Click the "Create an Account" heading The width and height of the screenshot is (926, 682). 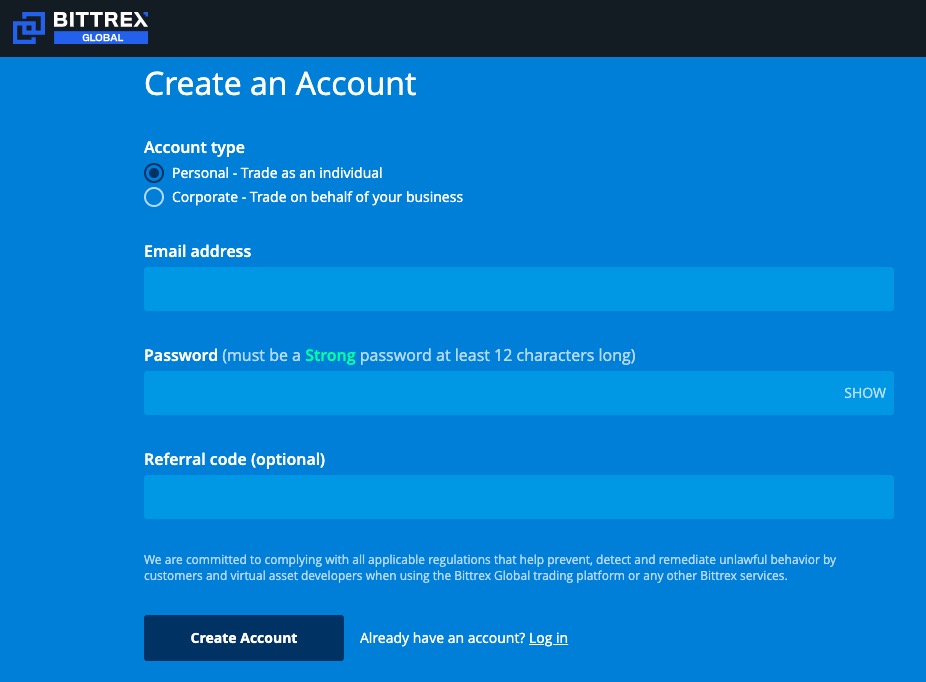click(x=281, y=83)
